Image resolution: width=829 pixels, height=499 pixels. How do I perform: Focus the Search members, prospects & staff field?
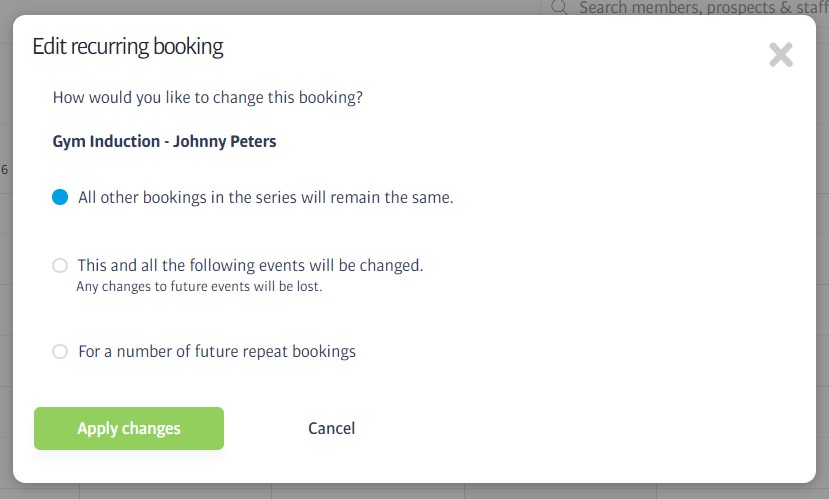pos(700,8)
